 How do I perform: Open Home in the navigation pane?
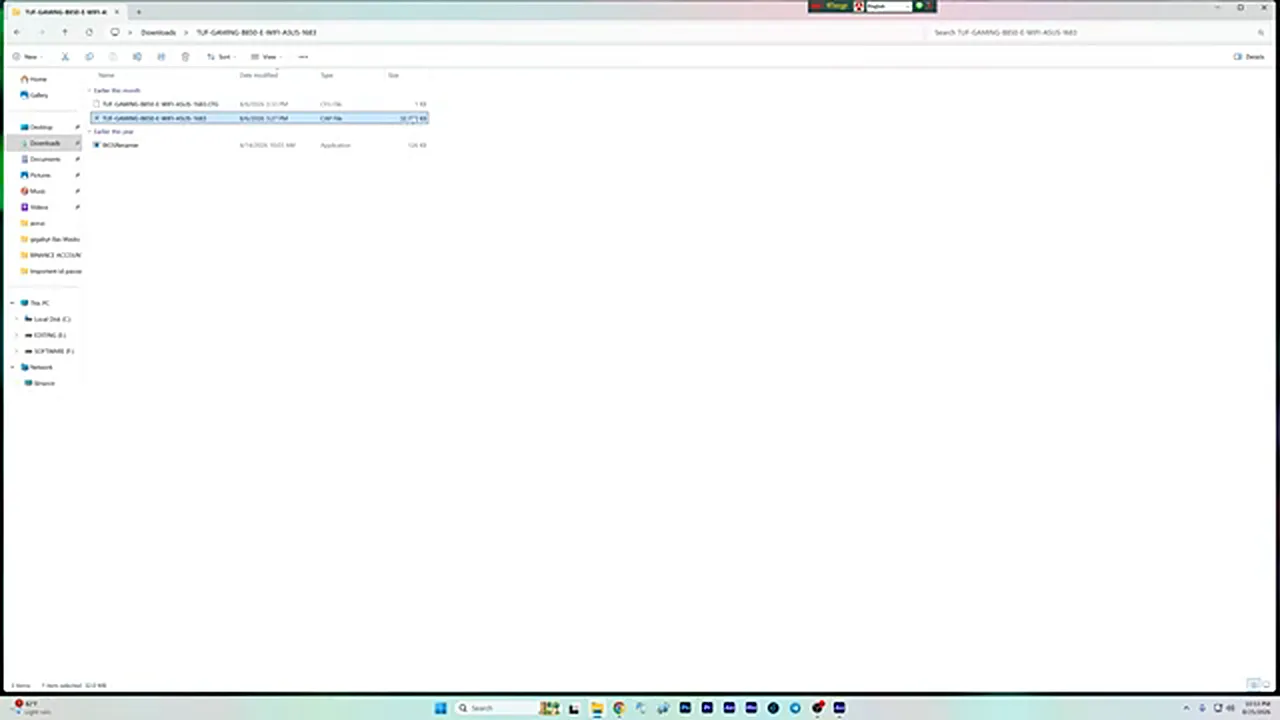34,79
